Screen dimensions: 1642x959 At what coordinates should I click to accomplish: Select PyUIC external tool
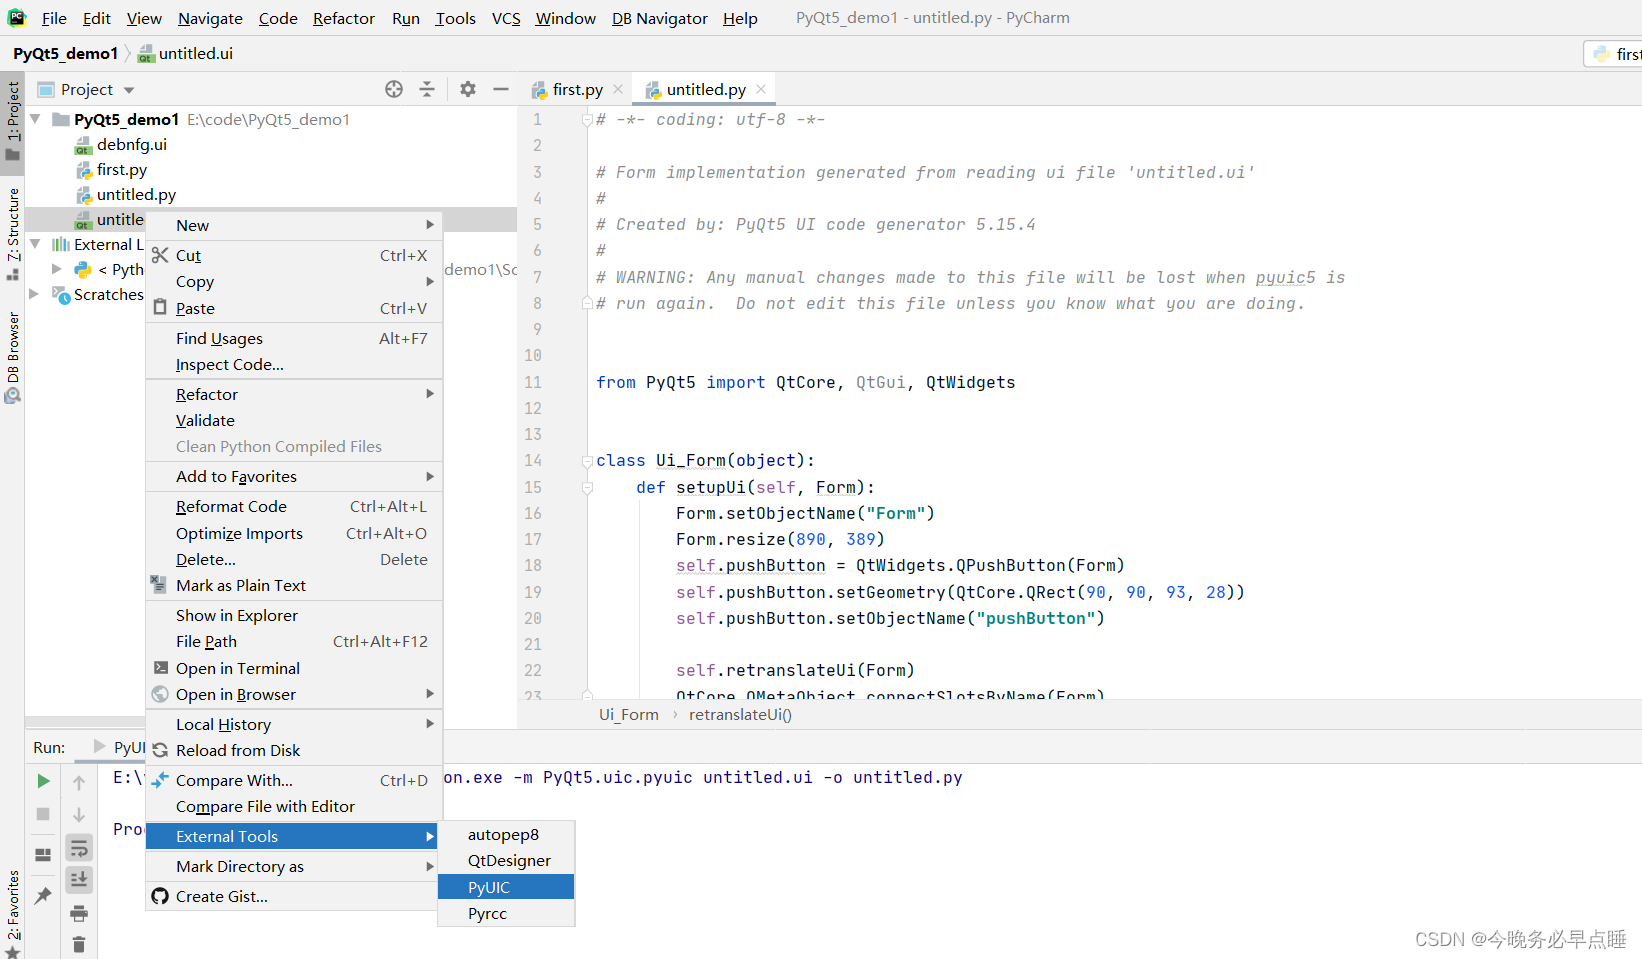pos(506,887)
